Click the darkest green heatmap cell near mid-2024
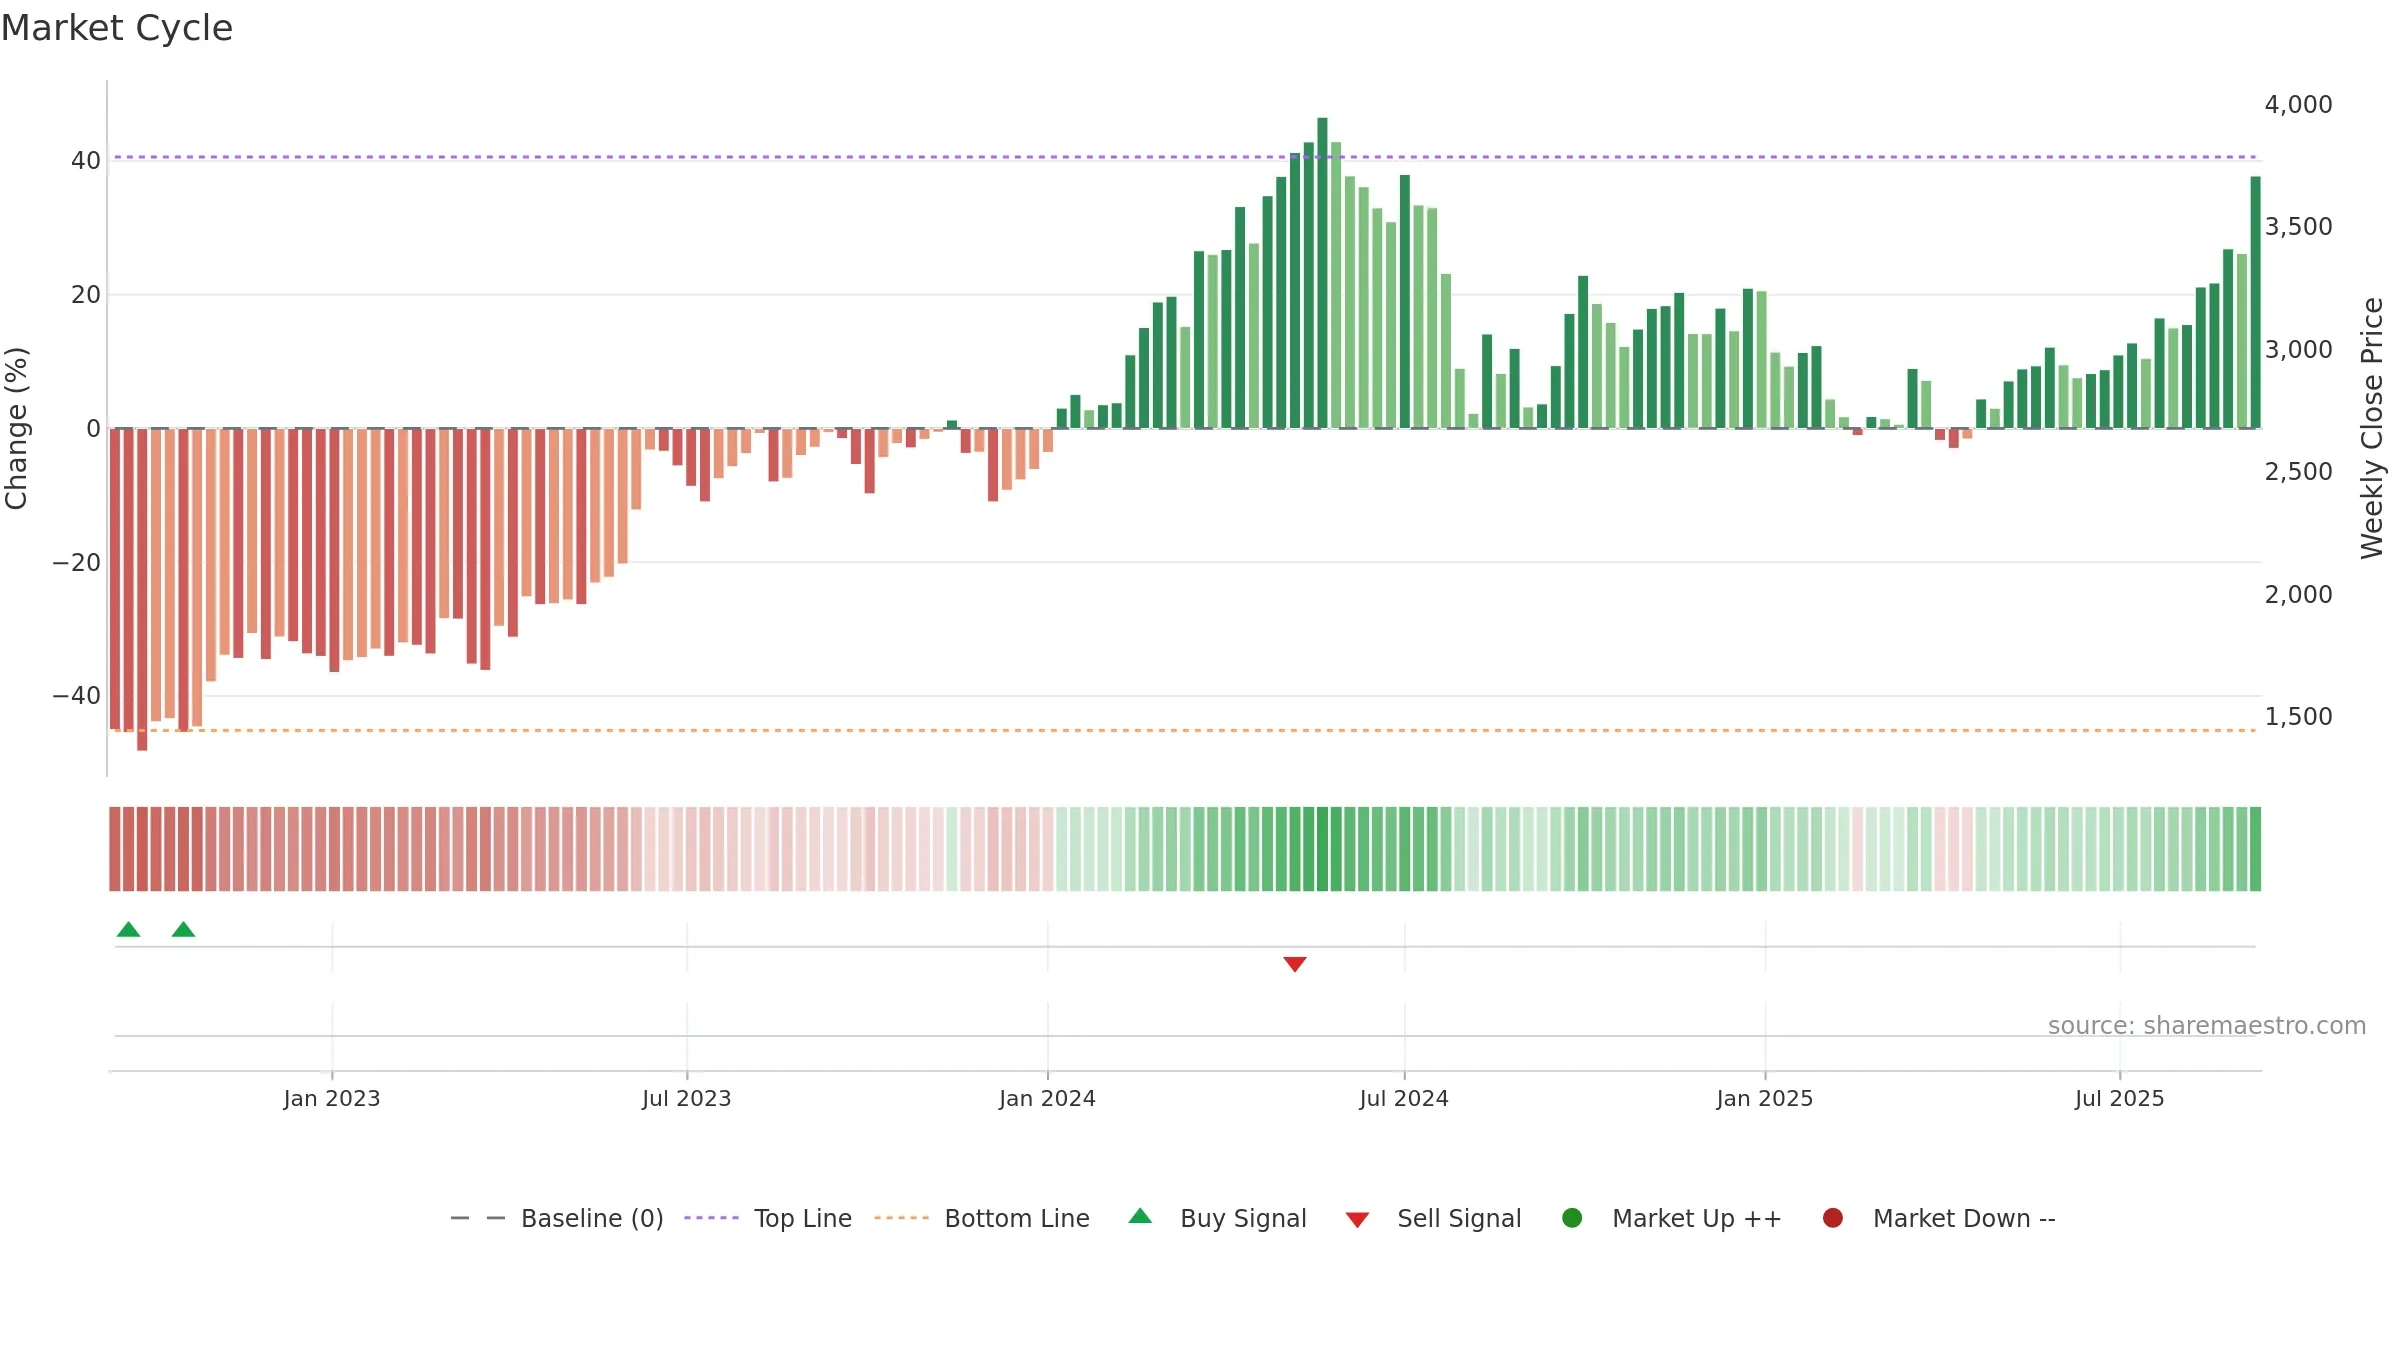 point(1322,849)
